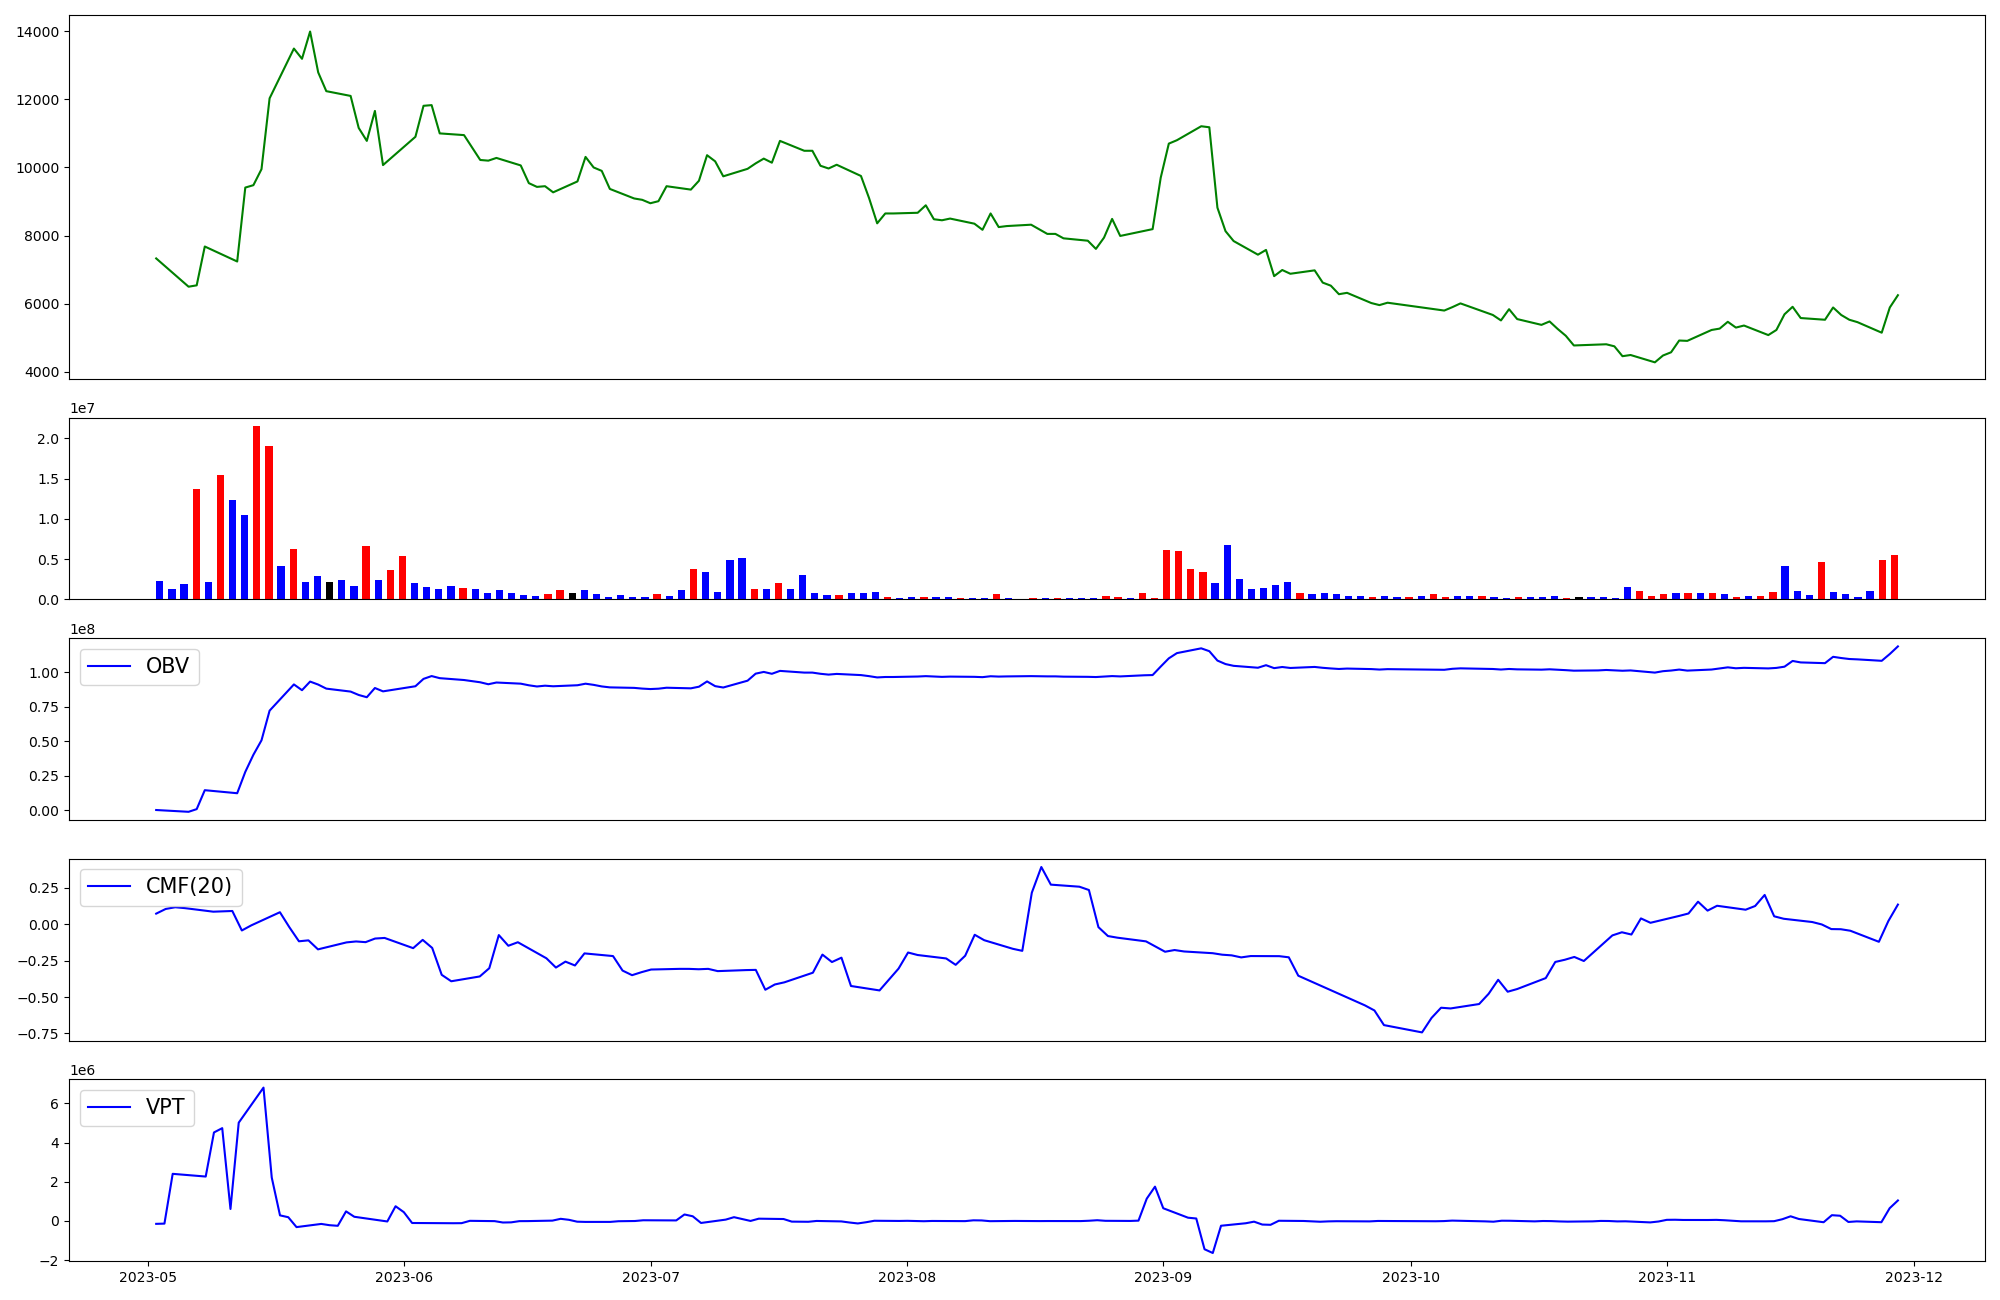Click the 1e7 exponent label above volume chart
This screenshot has height=1300, width=2000.
point(82,409)
